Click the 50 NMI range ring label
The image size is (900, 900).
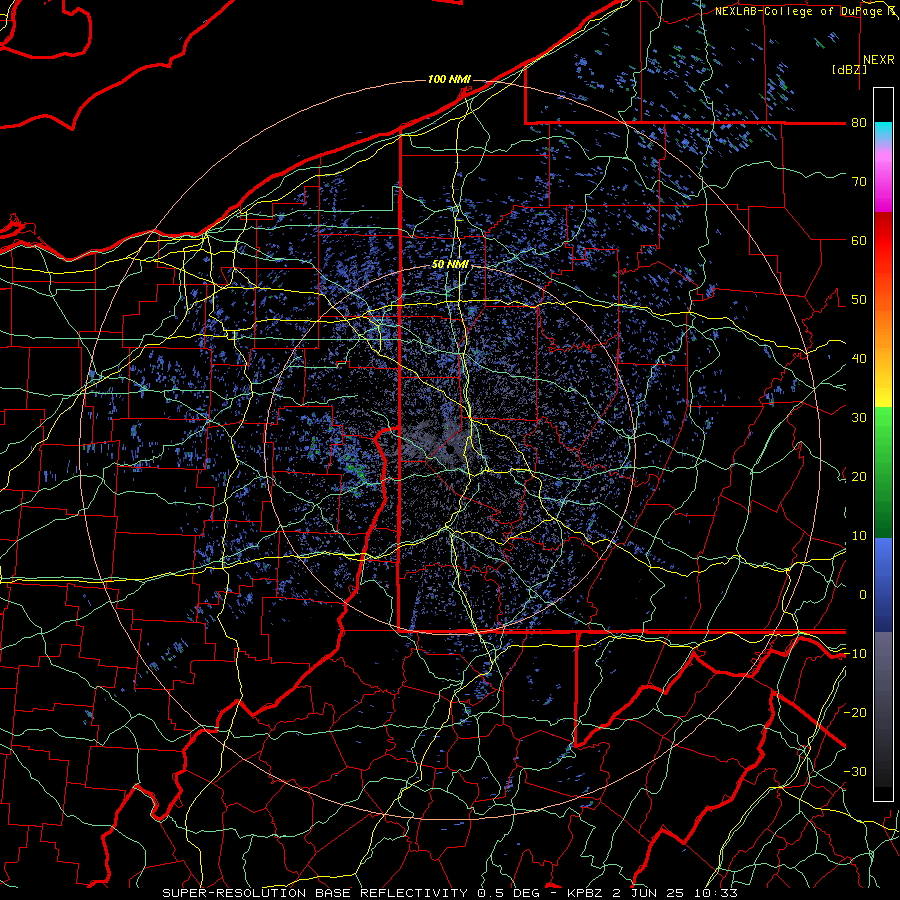coord(450,264)
